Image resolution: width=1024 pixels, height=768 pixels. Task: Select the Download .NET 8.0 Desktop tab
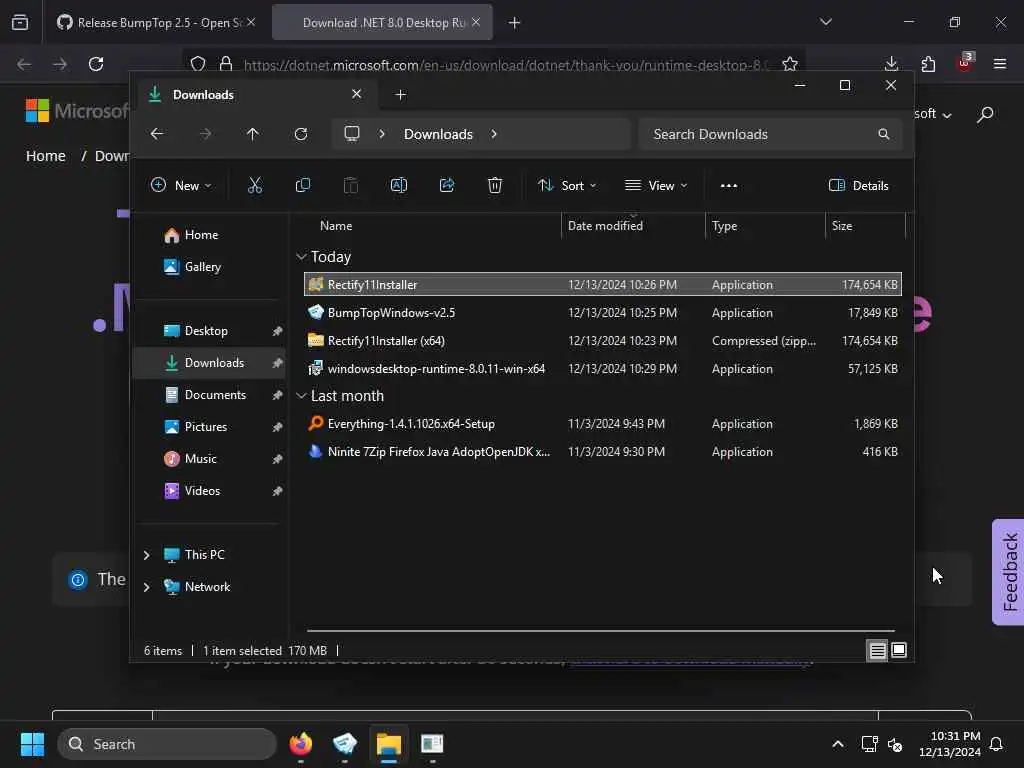383,23
